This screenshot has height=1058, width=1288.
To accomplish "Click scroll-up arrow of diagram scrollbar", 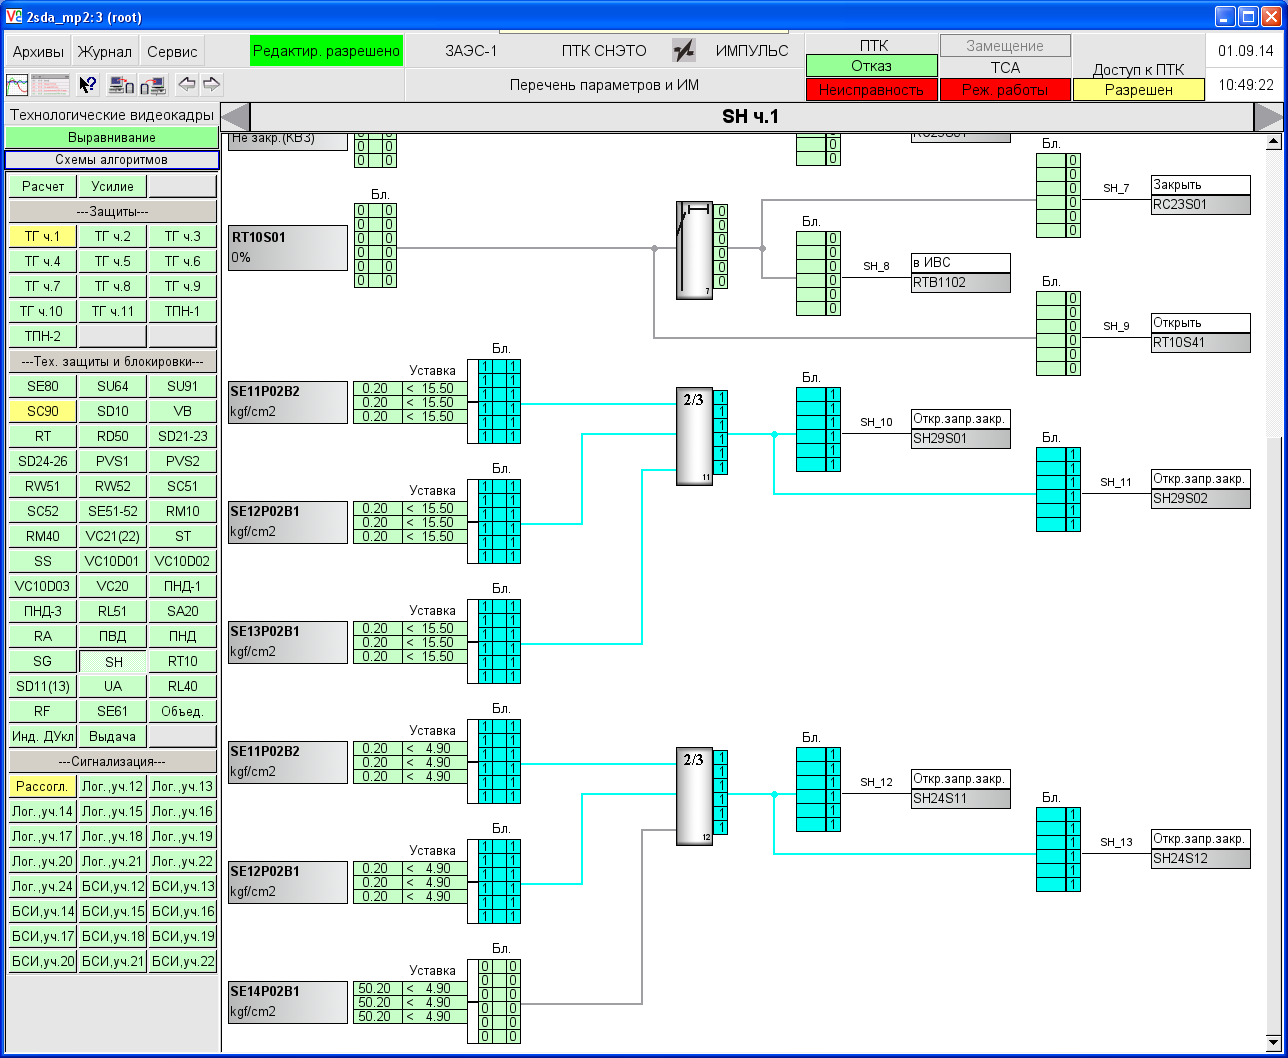I will pos(1274,142).
